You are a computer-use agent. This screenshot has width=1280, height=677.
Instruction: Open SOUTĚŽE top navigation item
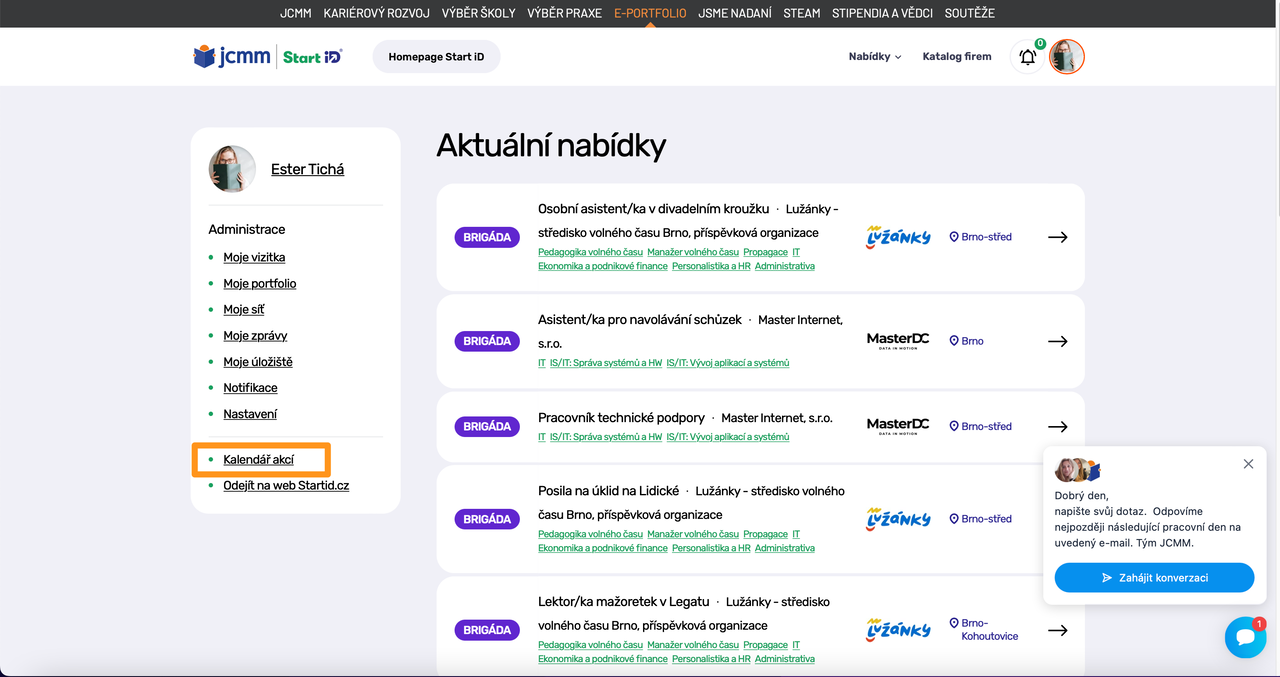pos(970,13)
